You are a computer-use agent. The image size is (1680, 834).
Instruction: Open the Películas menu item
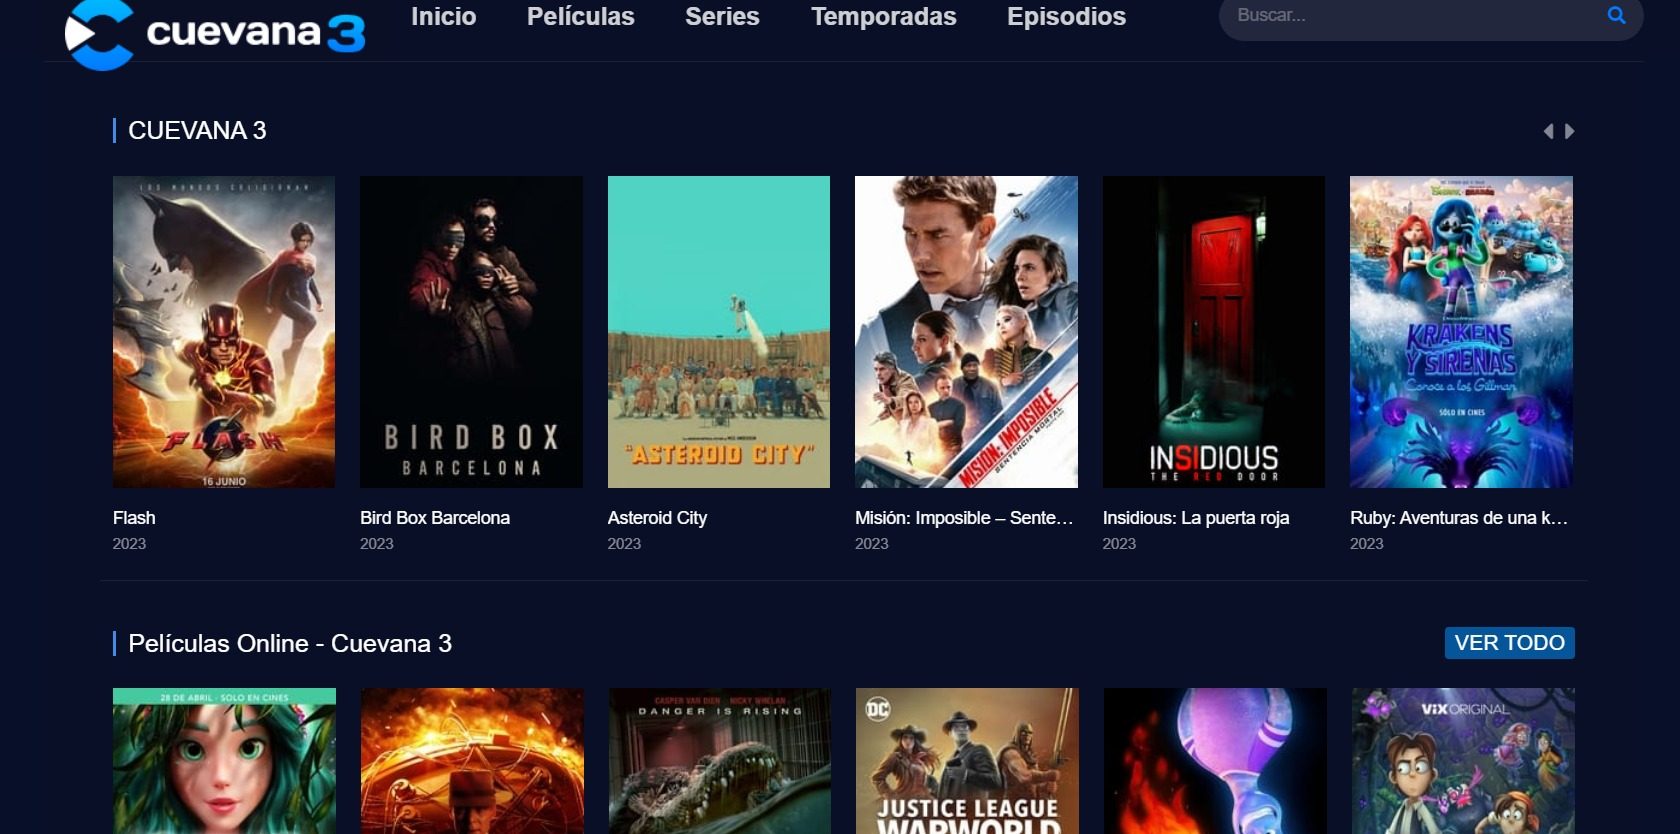[580, 16]
